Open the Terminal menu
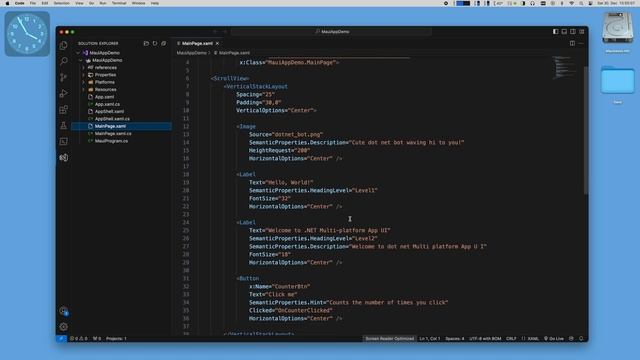The image size is (640, 360). pyautogui.click(x=119, y=3)
